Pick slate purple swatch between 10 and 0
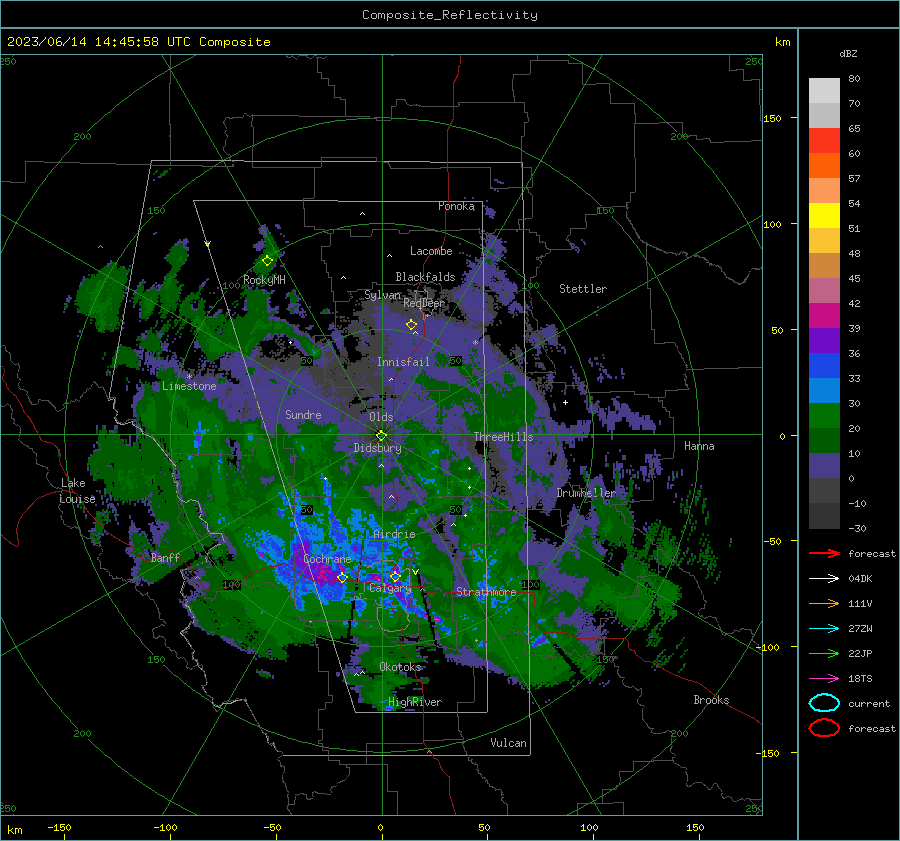900x841 pixels. click(x=824, y=466)
